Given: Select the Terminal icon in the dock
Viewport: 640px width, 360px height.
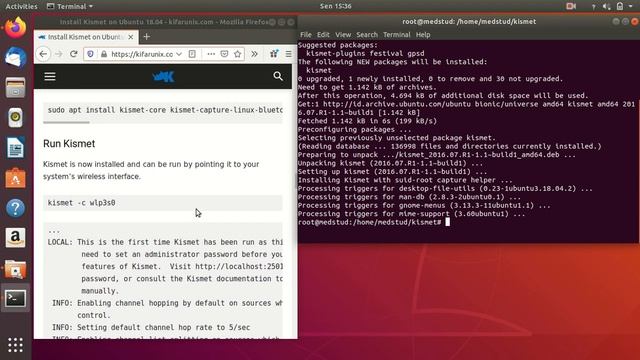Looking at the screenshot, I should 16,299.
